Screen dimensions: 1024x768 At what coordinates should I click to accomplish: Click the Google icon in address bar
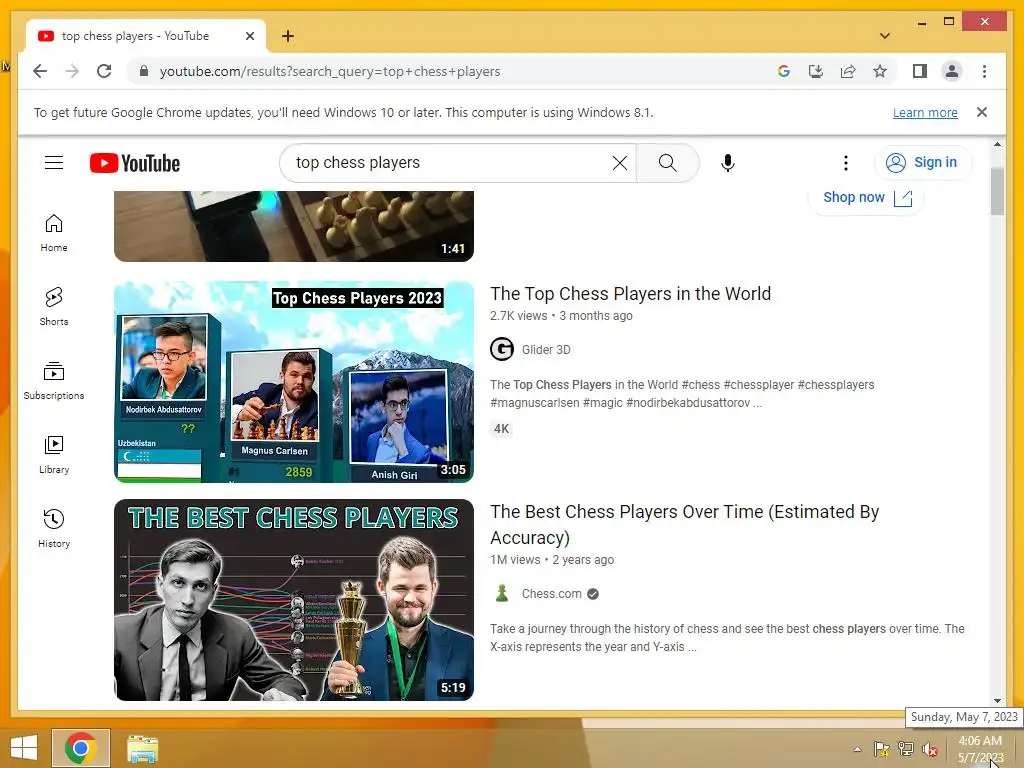pyautogui.click(x=784, y=71)
